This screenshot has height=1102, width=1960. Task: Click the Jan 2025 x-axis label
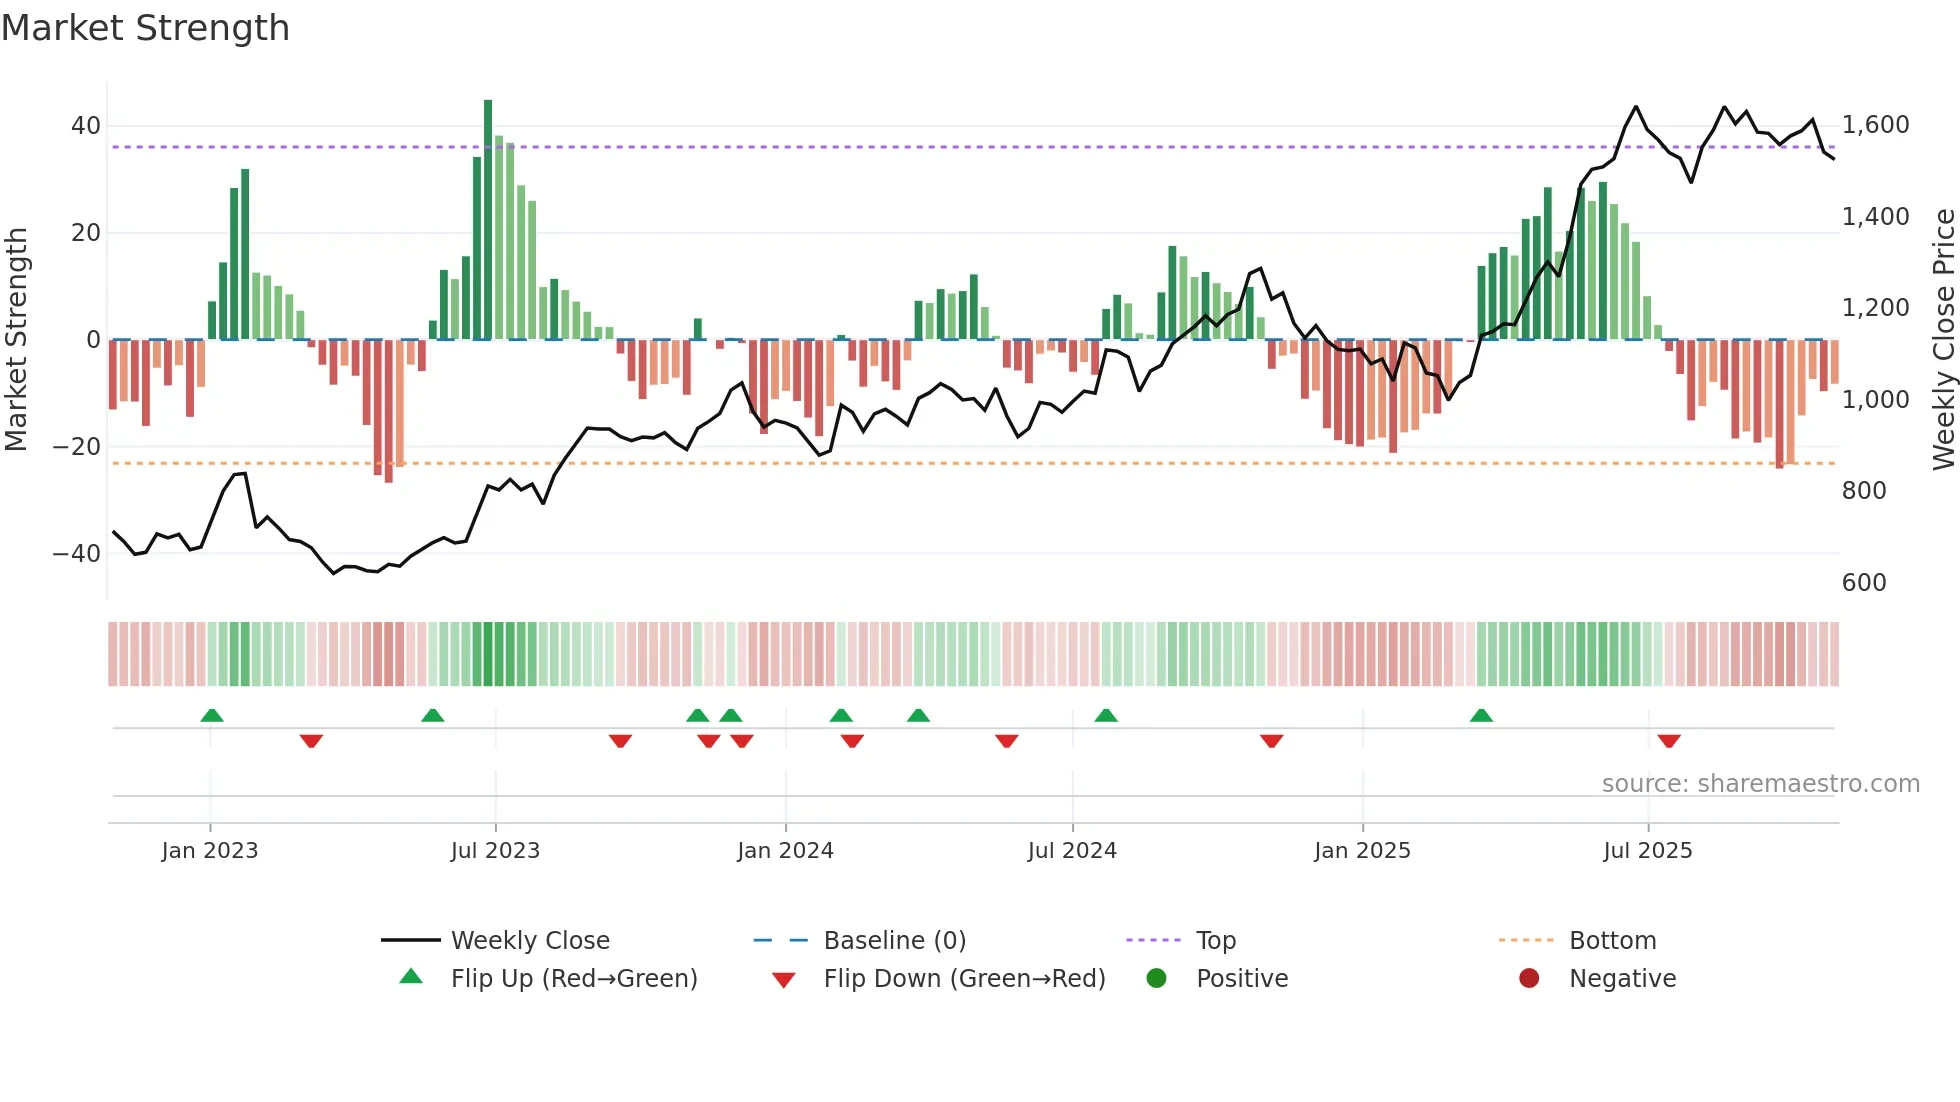click(1362, 851)
